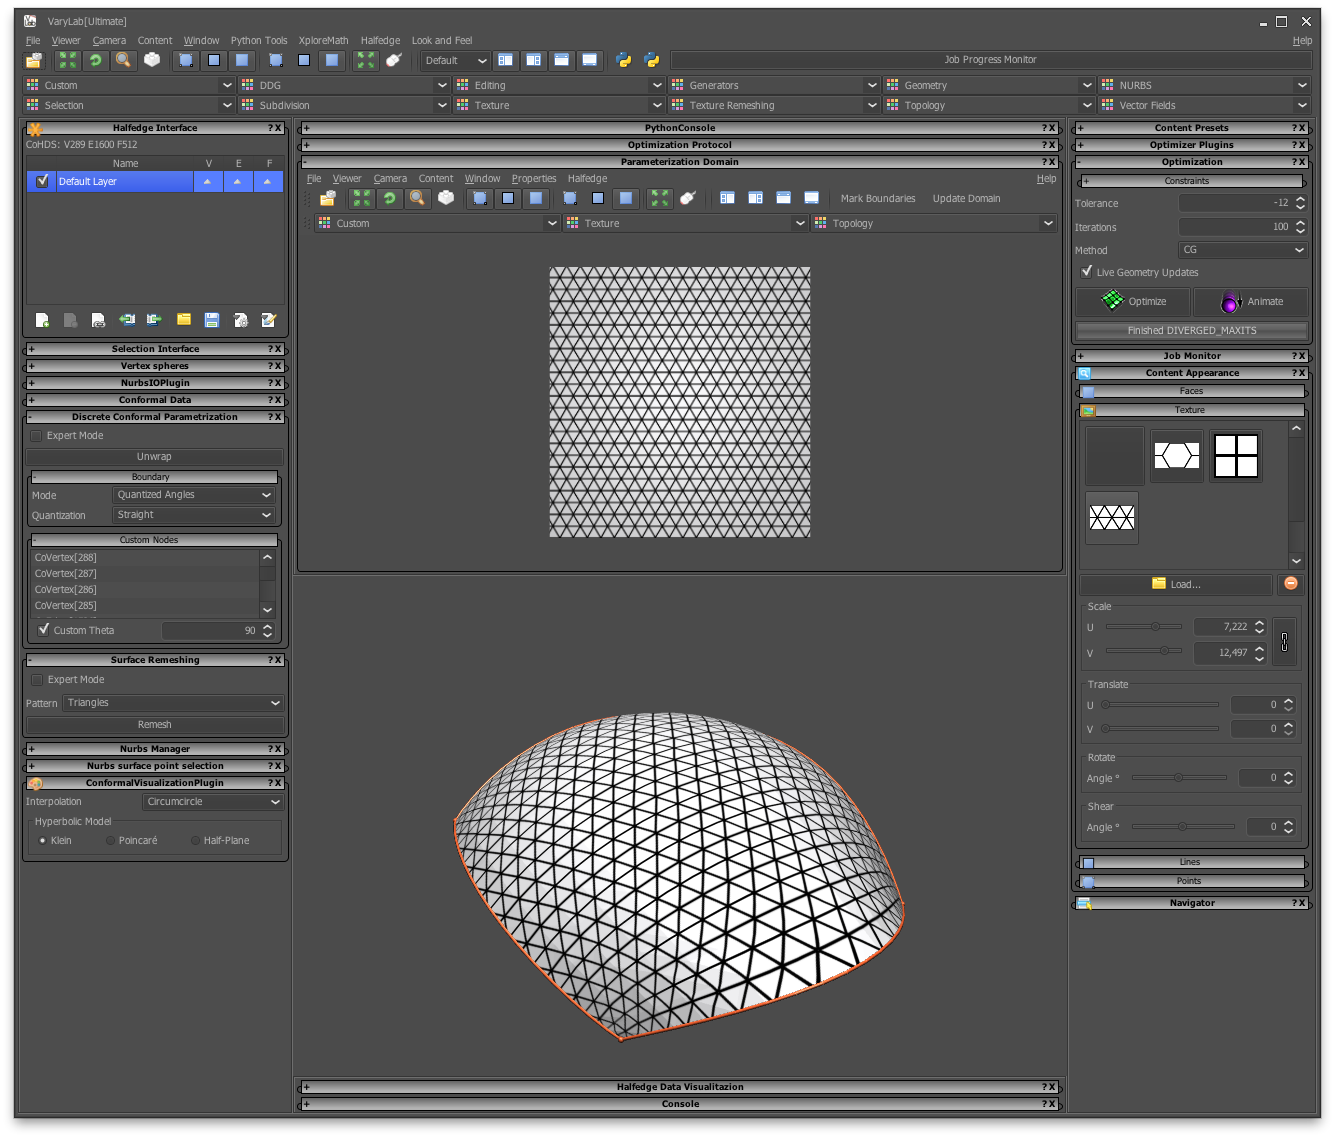Add a new layer in the Halfedge Interface
The image size is (1335, 1138).
(x=41, y=319)
